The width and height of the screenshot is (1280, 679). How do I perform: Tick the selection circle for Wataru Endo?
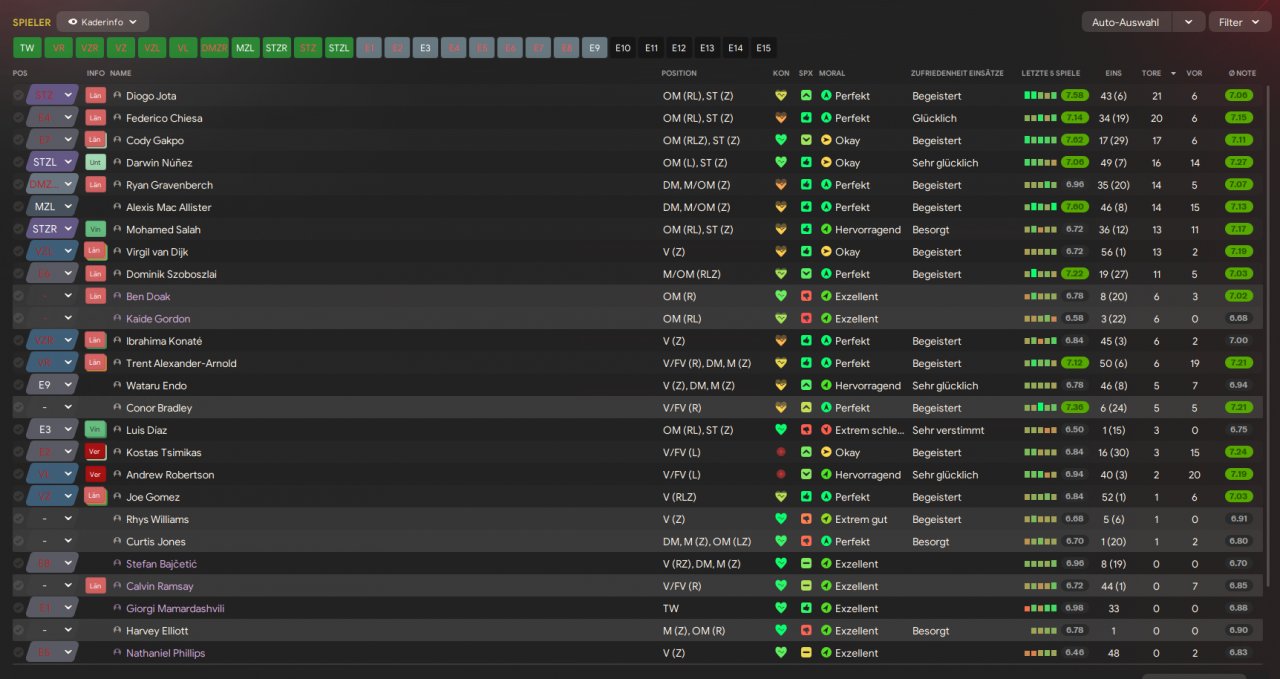pos(18,386)
